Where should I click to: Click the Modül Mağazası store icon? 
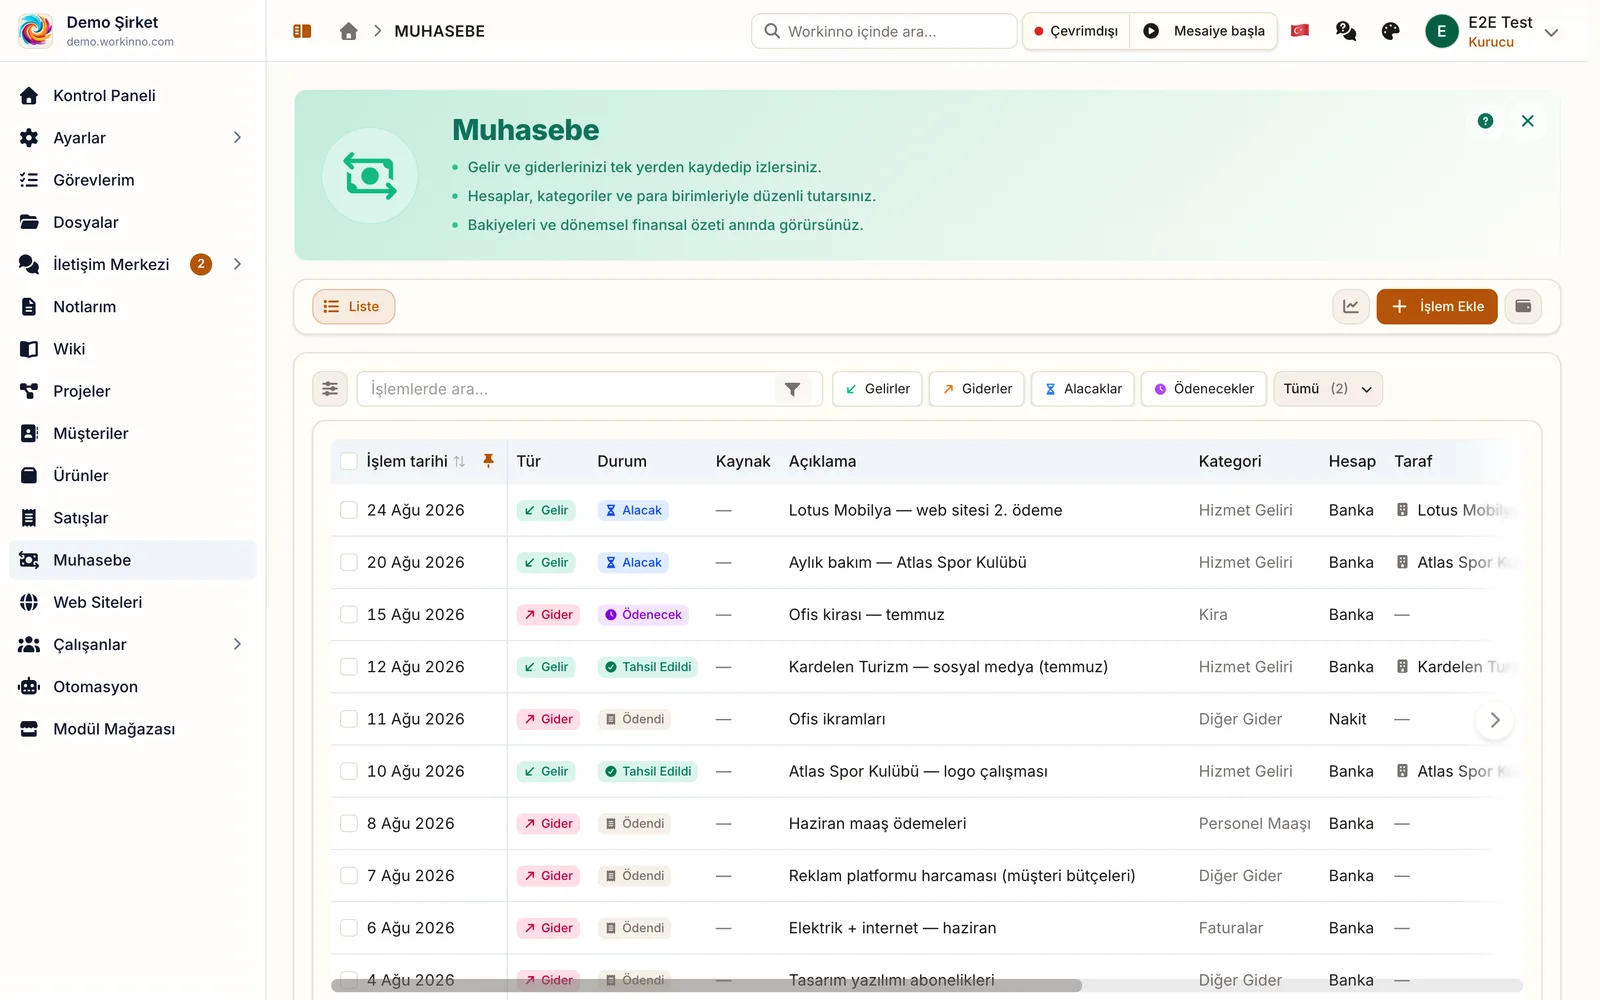[x=29, y=729]
